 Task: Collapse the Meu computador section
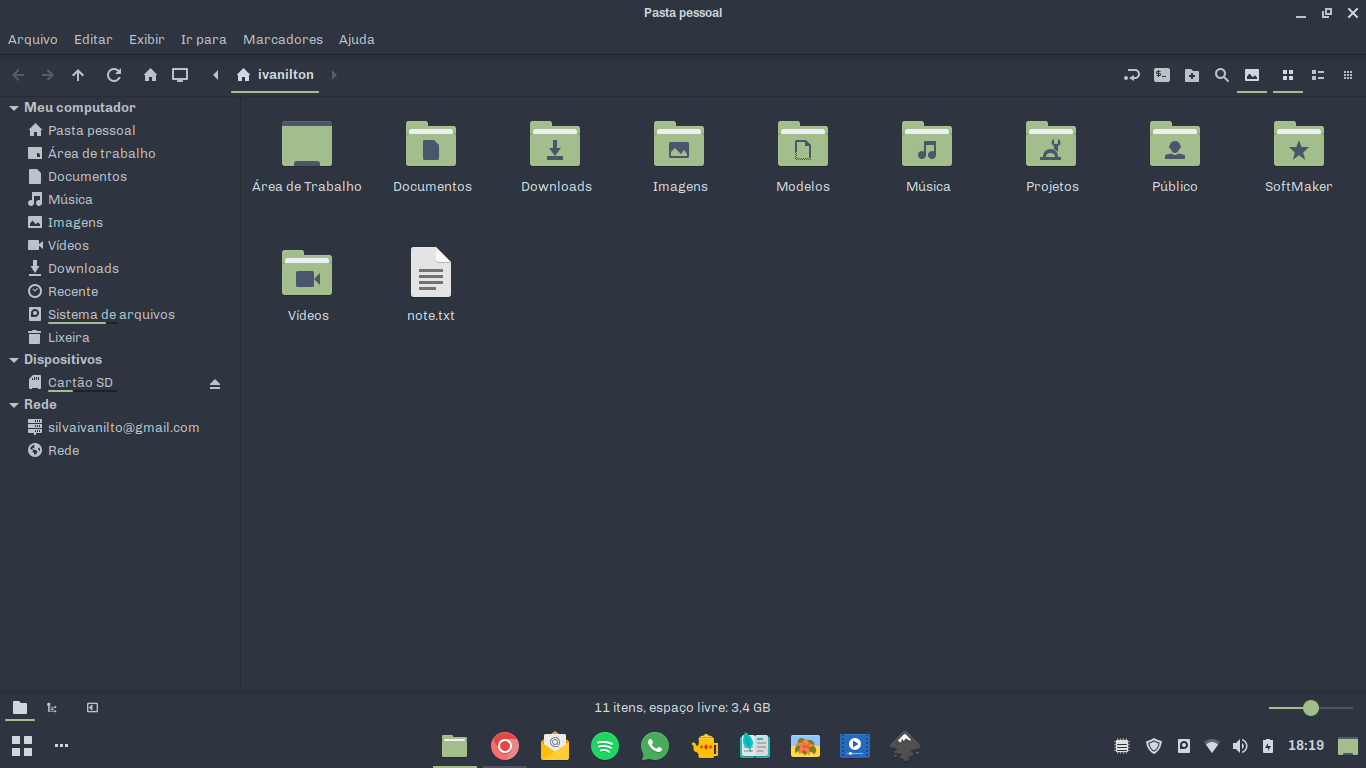pyautogui.click(x=14, y=108)
